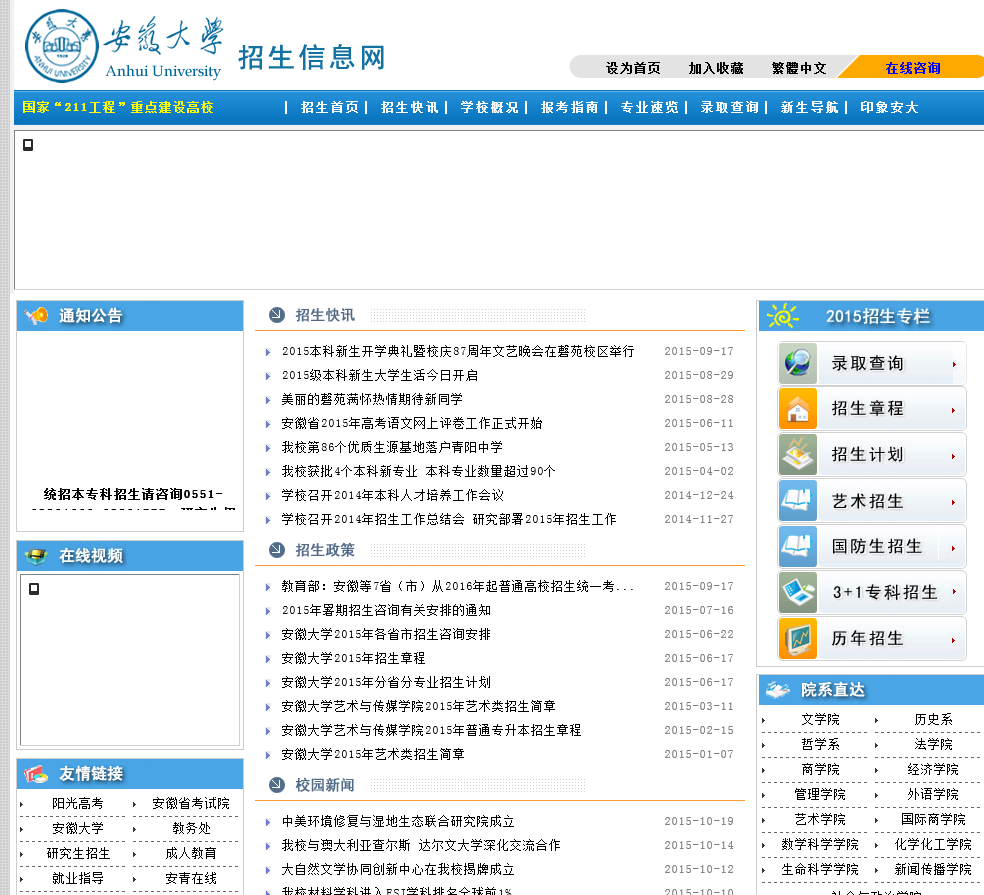Open 印象安大 in the nav bar
The width and height of the screenshot is (984, 895).
click(x=889, y=107)
